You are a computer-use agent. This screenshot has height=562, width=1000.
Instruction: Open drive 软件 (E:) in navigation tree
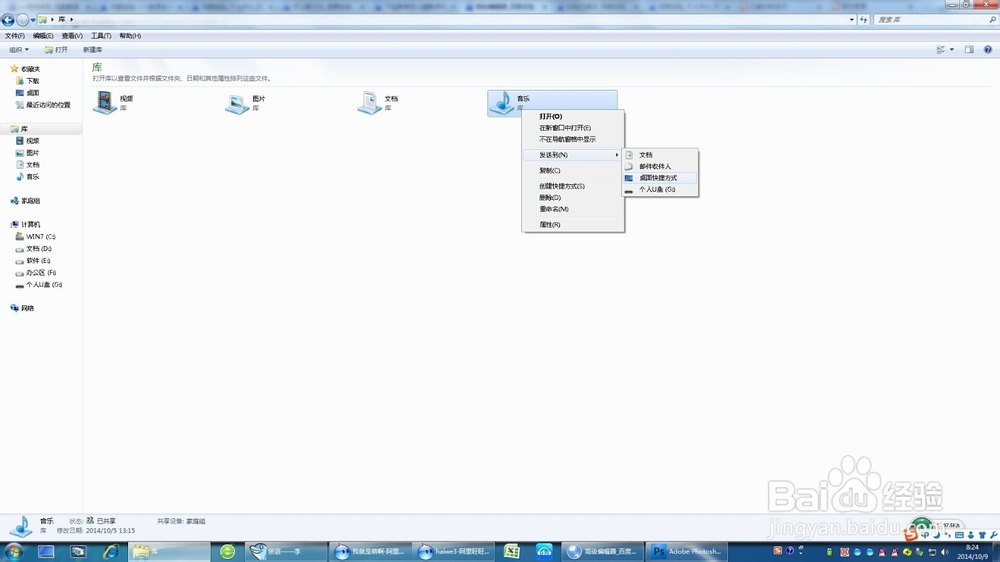pos(38,260)
